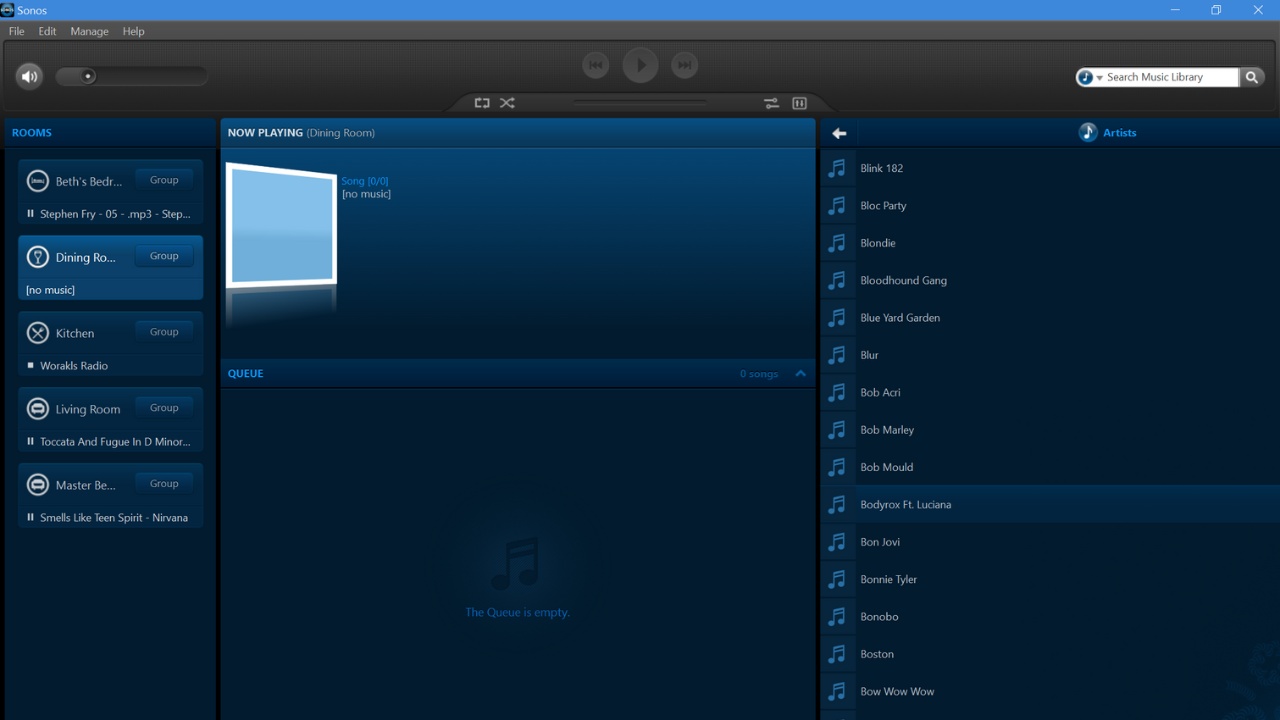
Task: Click Toccata And Fugue In D Minor text
Action: tap(115, 442)
